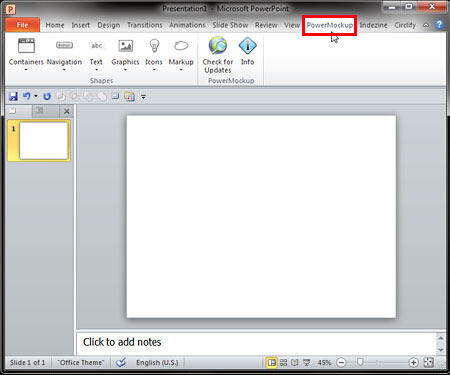Switch to the Review tab

click(266, 25)
